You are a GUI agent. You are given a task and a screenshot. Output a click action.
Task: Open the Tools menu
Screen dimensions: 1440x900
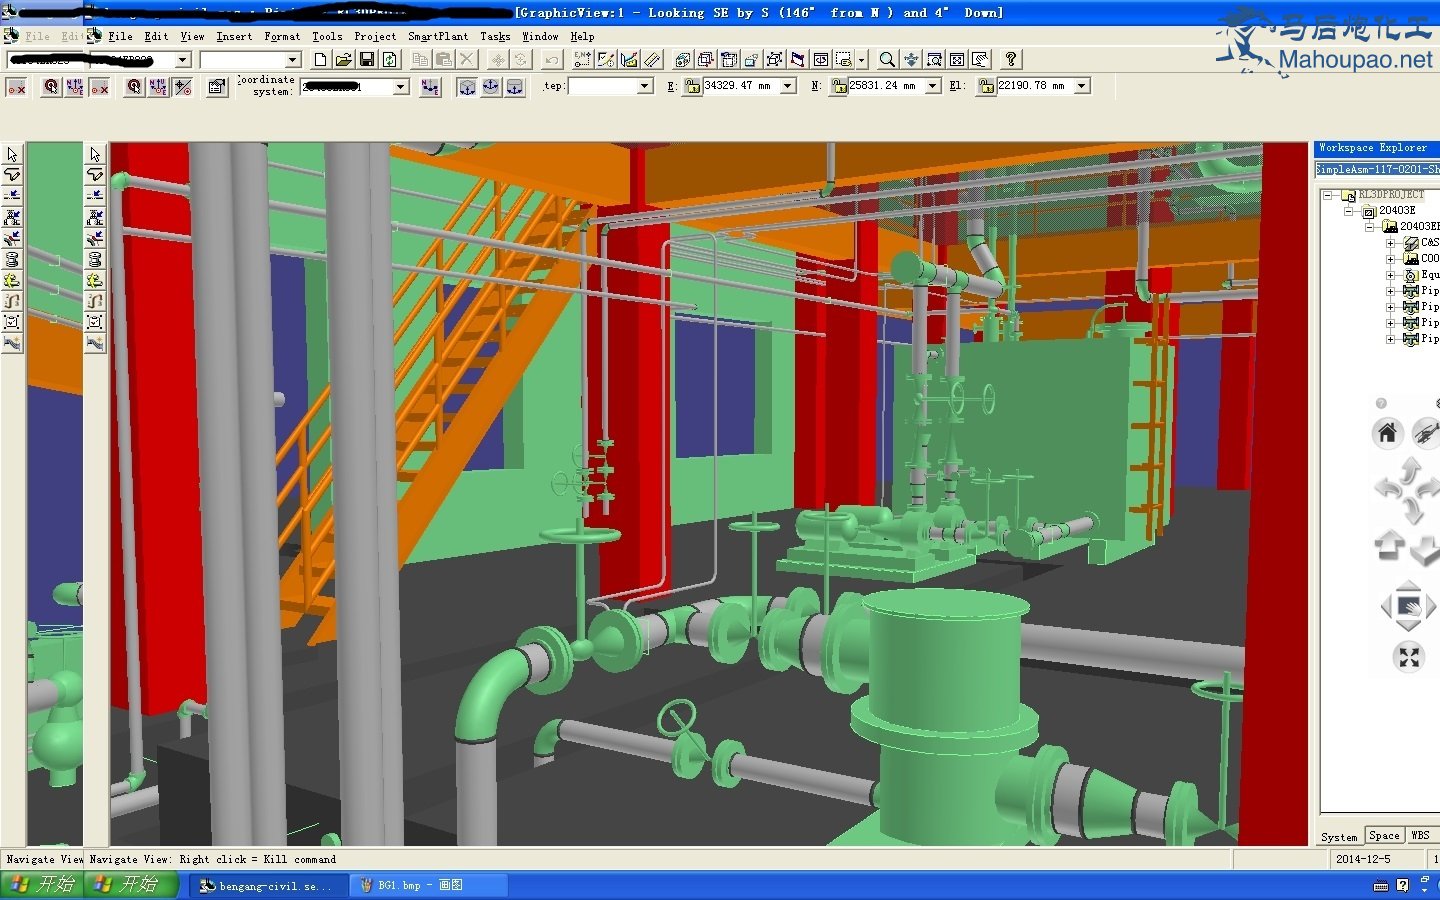coord(327,36)
